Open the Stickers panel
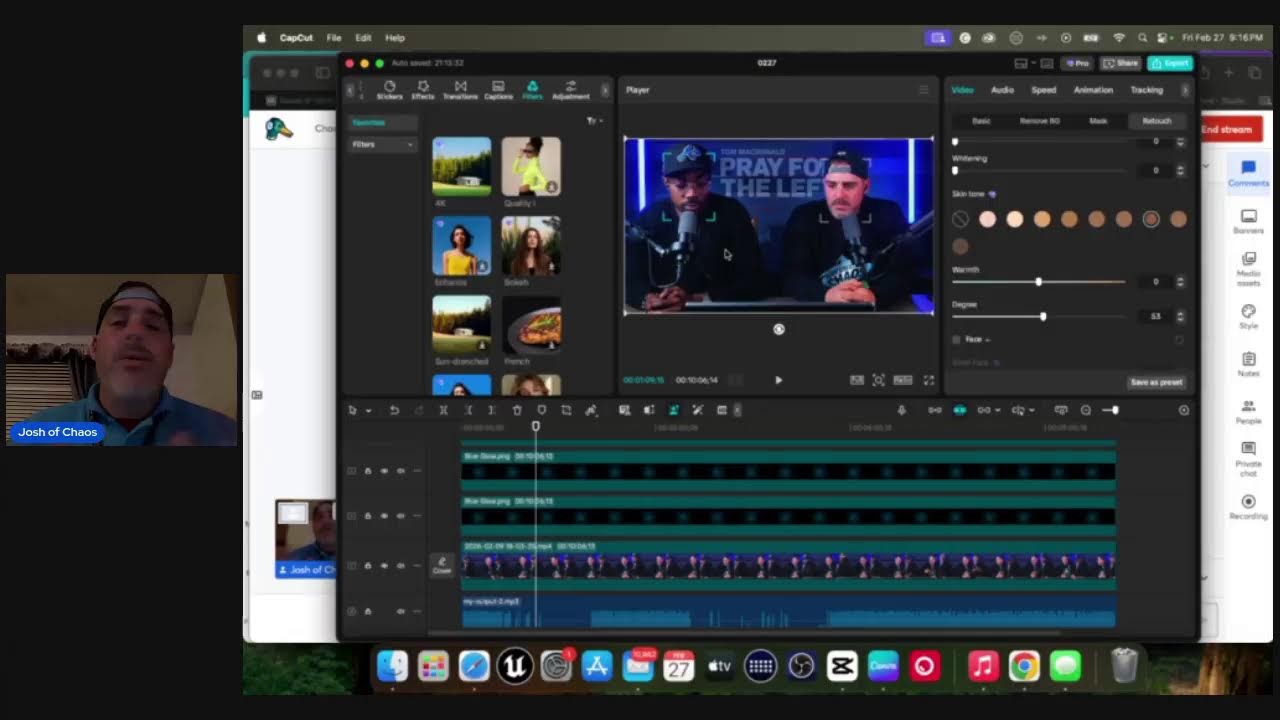 pyautogui.click(x=389, y=90)
